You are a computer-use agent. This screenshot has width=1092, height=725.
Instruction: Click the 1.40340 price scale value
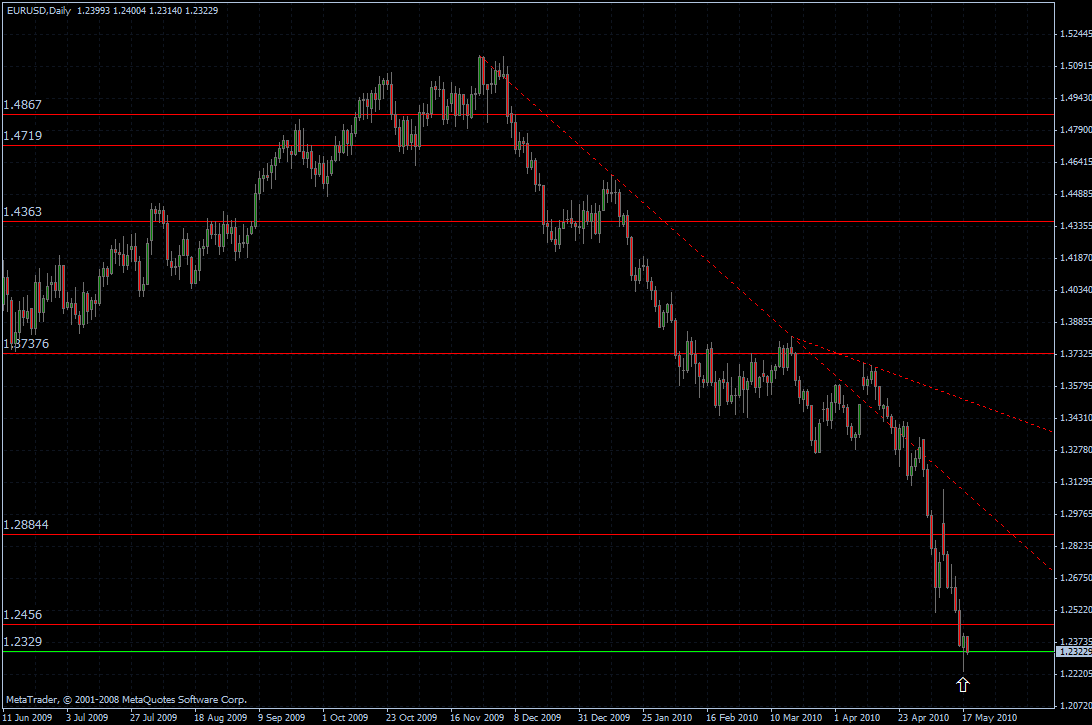[1075, 290]
